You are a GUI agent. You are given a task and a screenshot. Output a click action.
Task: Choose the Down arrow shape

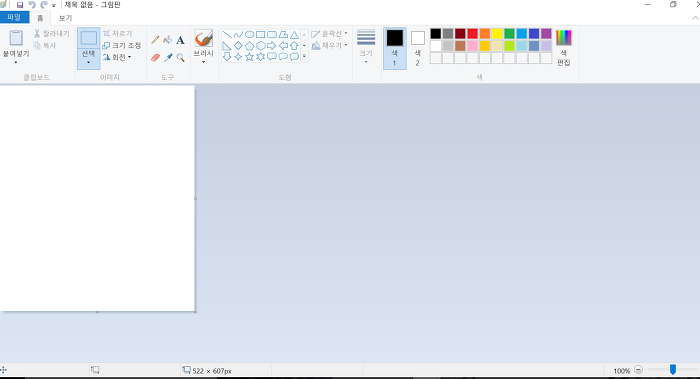pos(227,57)
